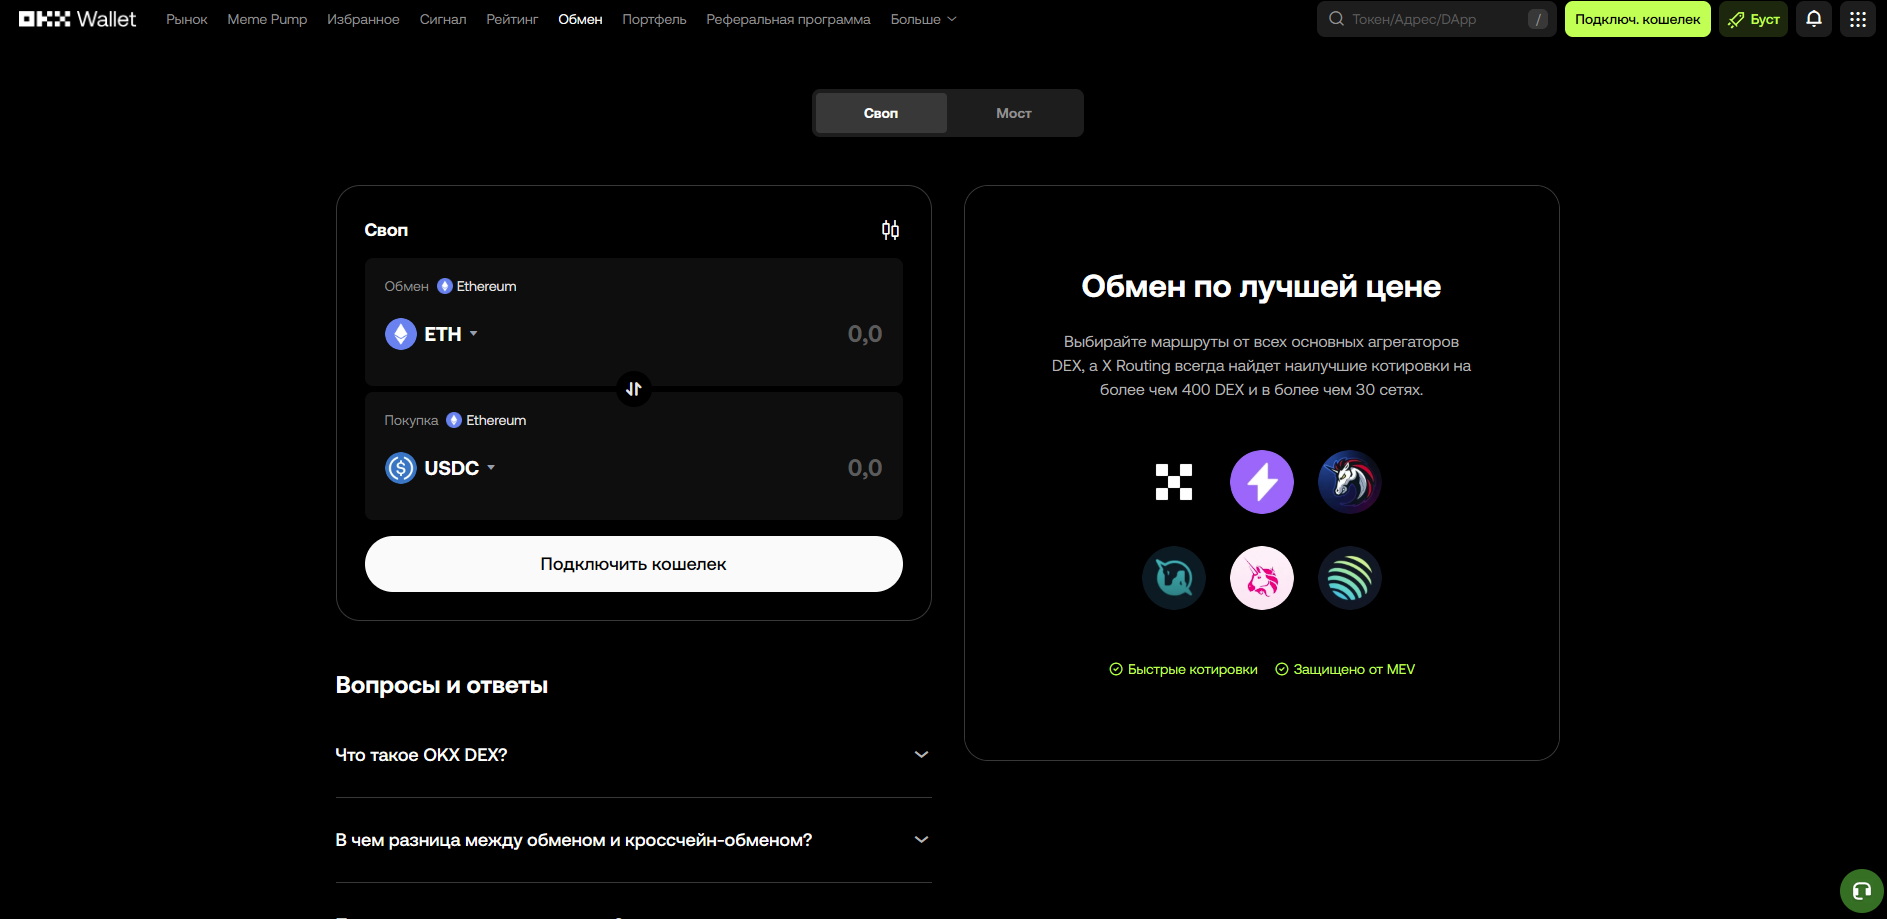Click the Токен/Адрес/DApp search field
The width and height of the screenshot is (1887, 919).
[1430, 19]
